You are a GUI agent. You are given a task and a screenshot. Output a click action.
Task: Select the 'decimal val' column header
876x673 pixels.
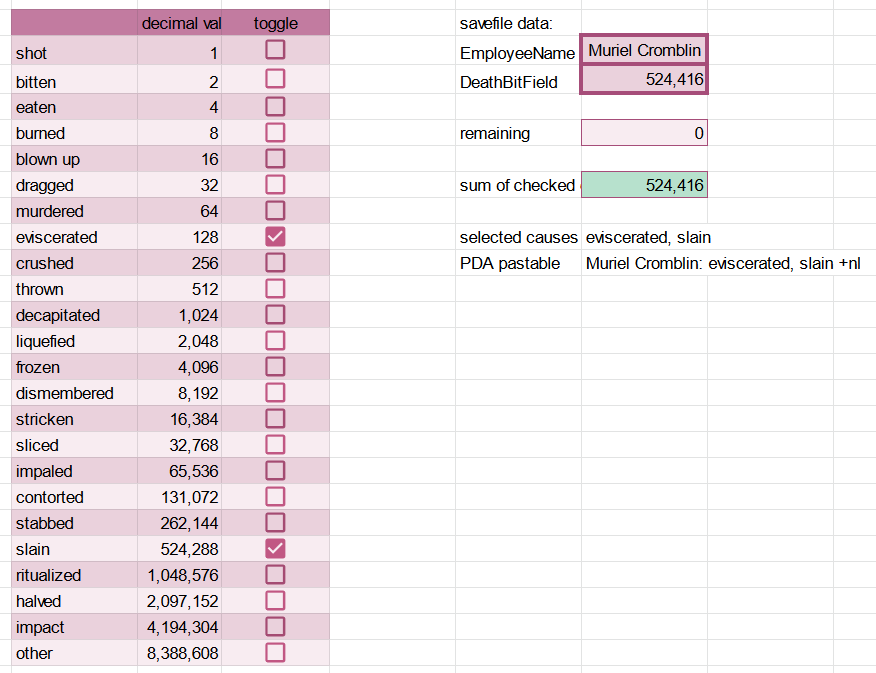click(x=181, y=23)
